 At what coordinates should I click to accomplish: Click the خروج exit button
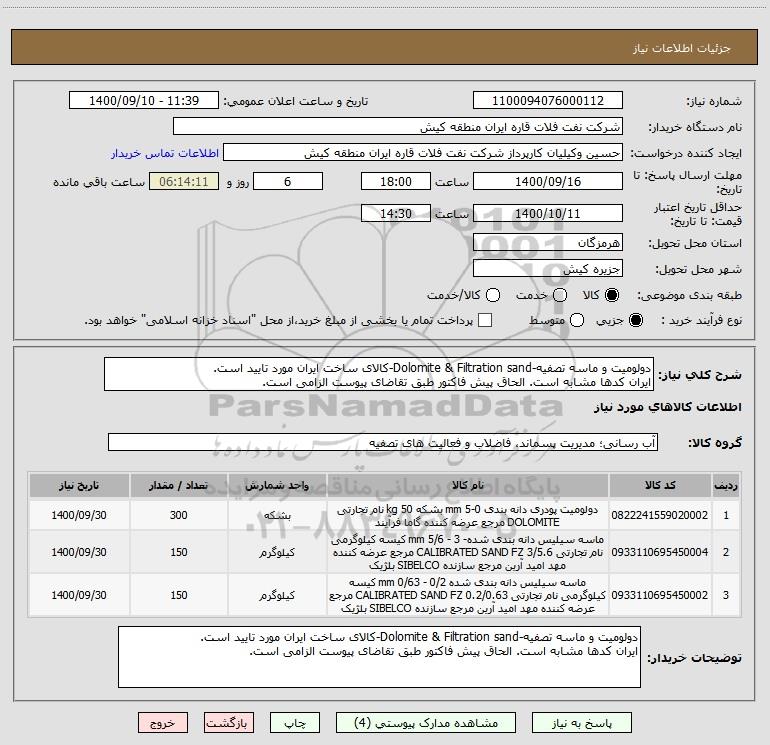point(163,723)
